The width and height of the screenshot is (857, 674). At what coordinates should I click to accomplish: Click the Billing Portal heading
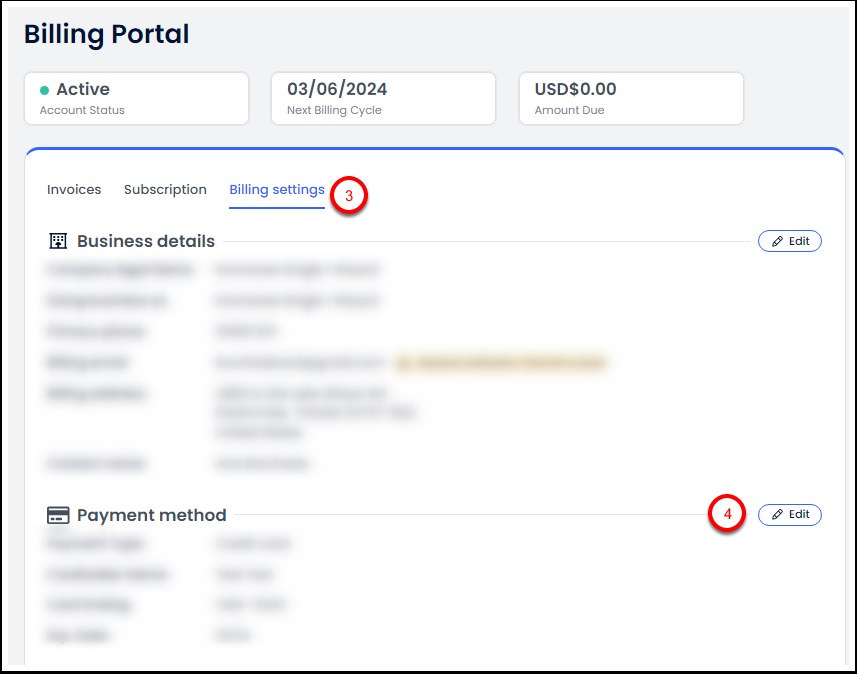pos(106,33)
